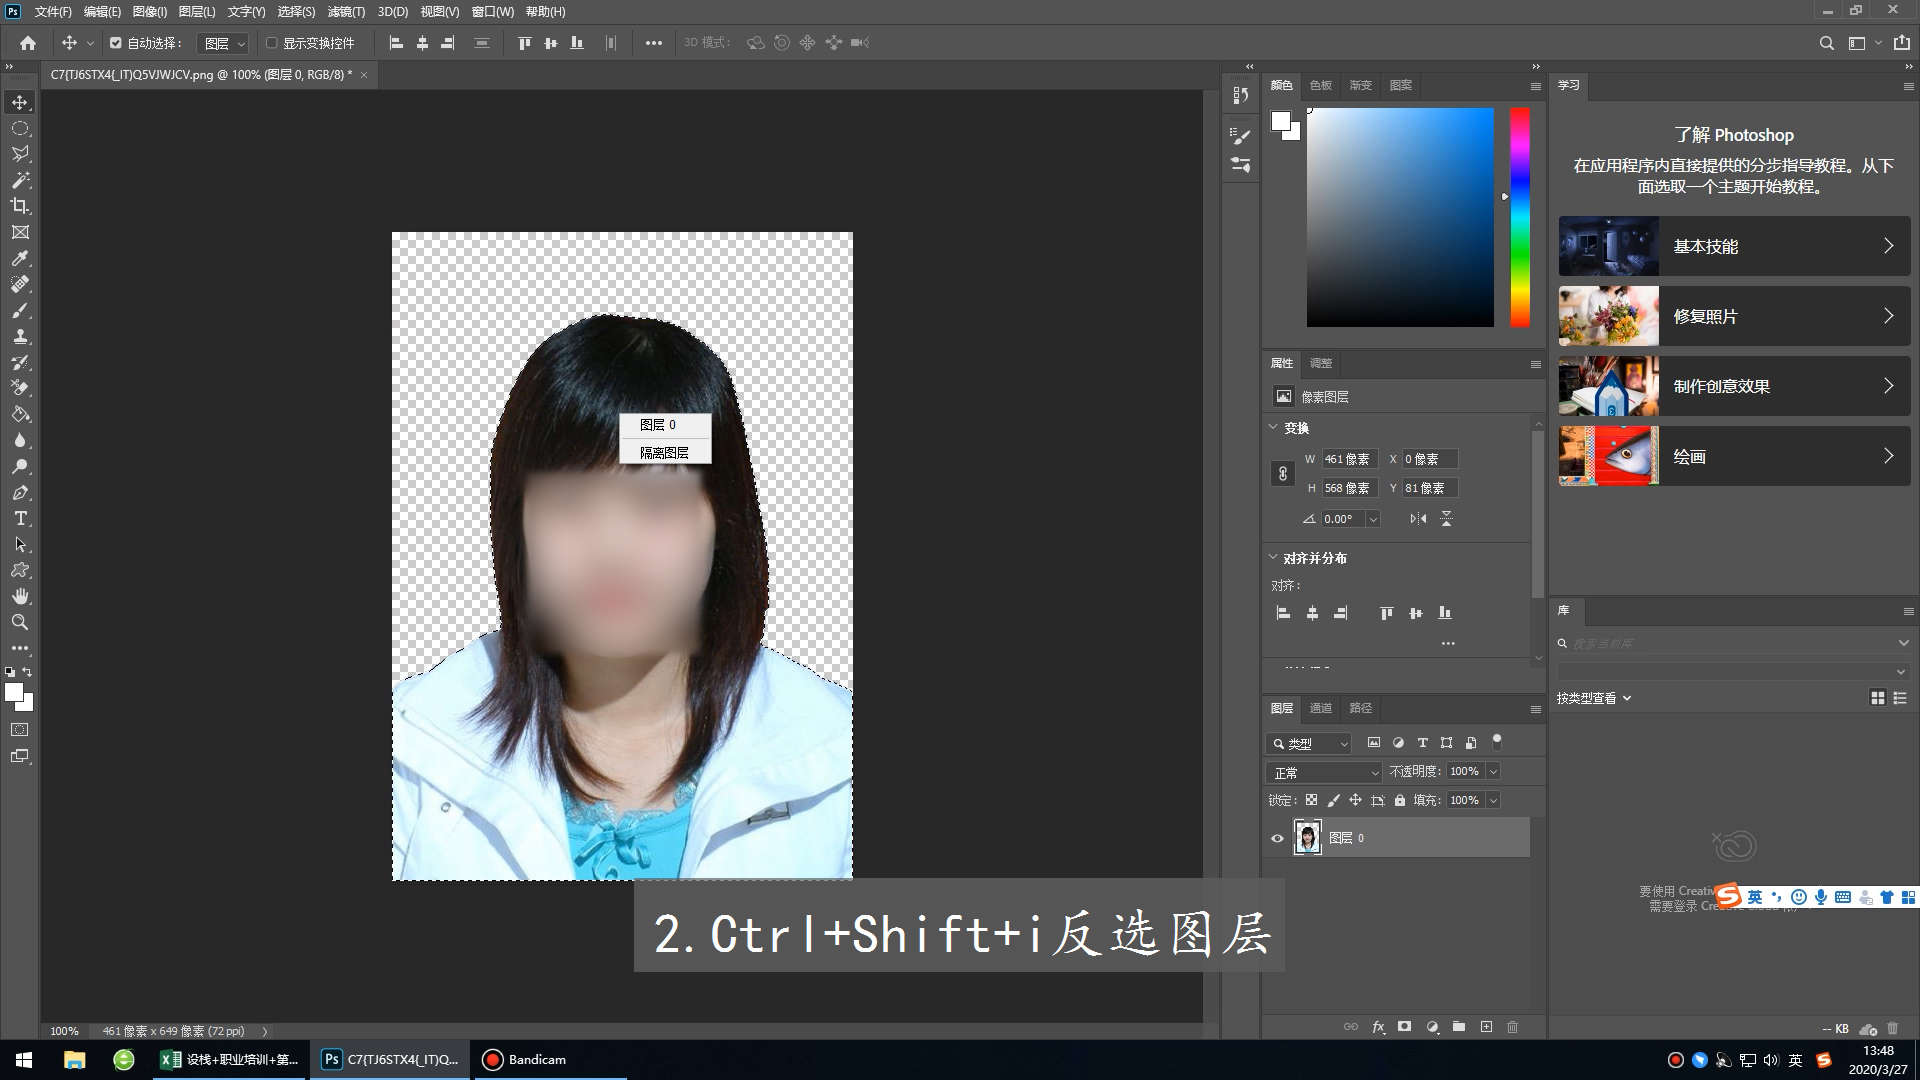Viewport: 1920px width, 1080px height.
Task: Collapse the Transform section in Properties
Action: click(1273, 427)
